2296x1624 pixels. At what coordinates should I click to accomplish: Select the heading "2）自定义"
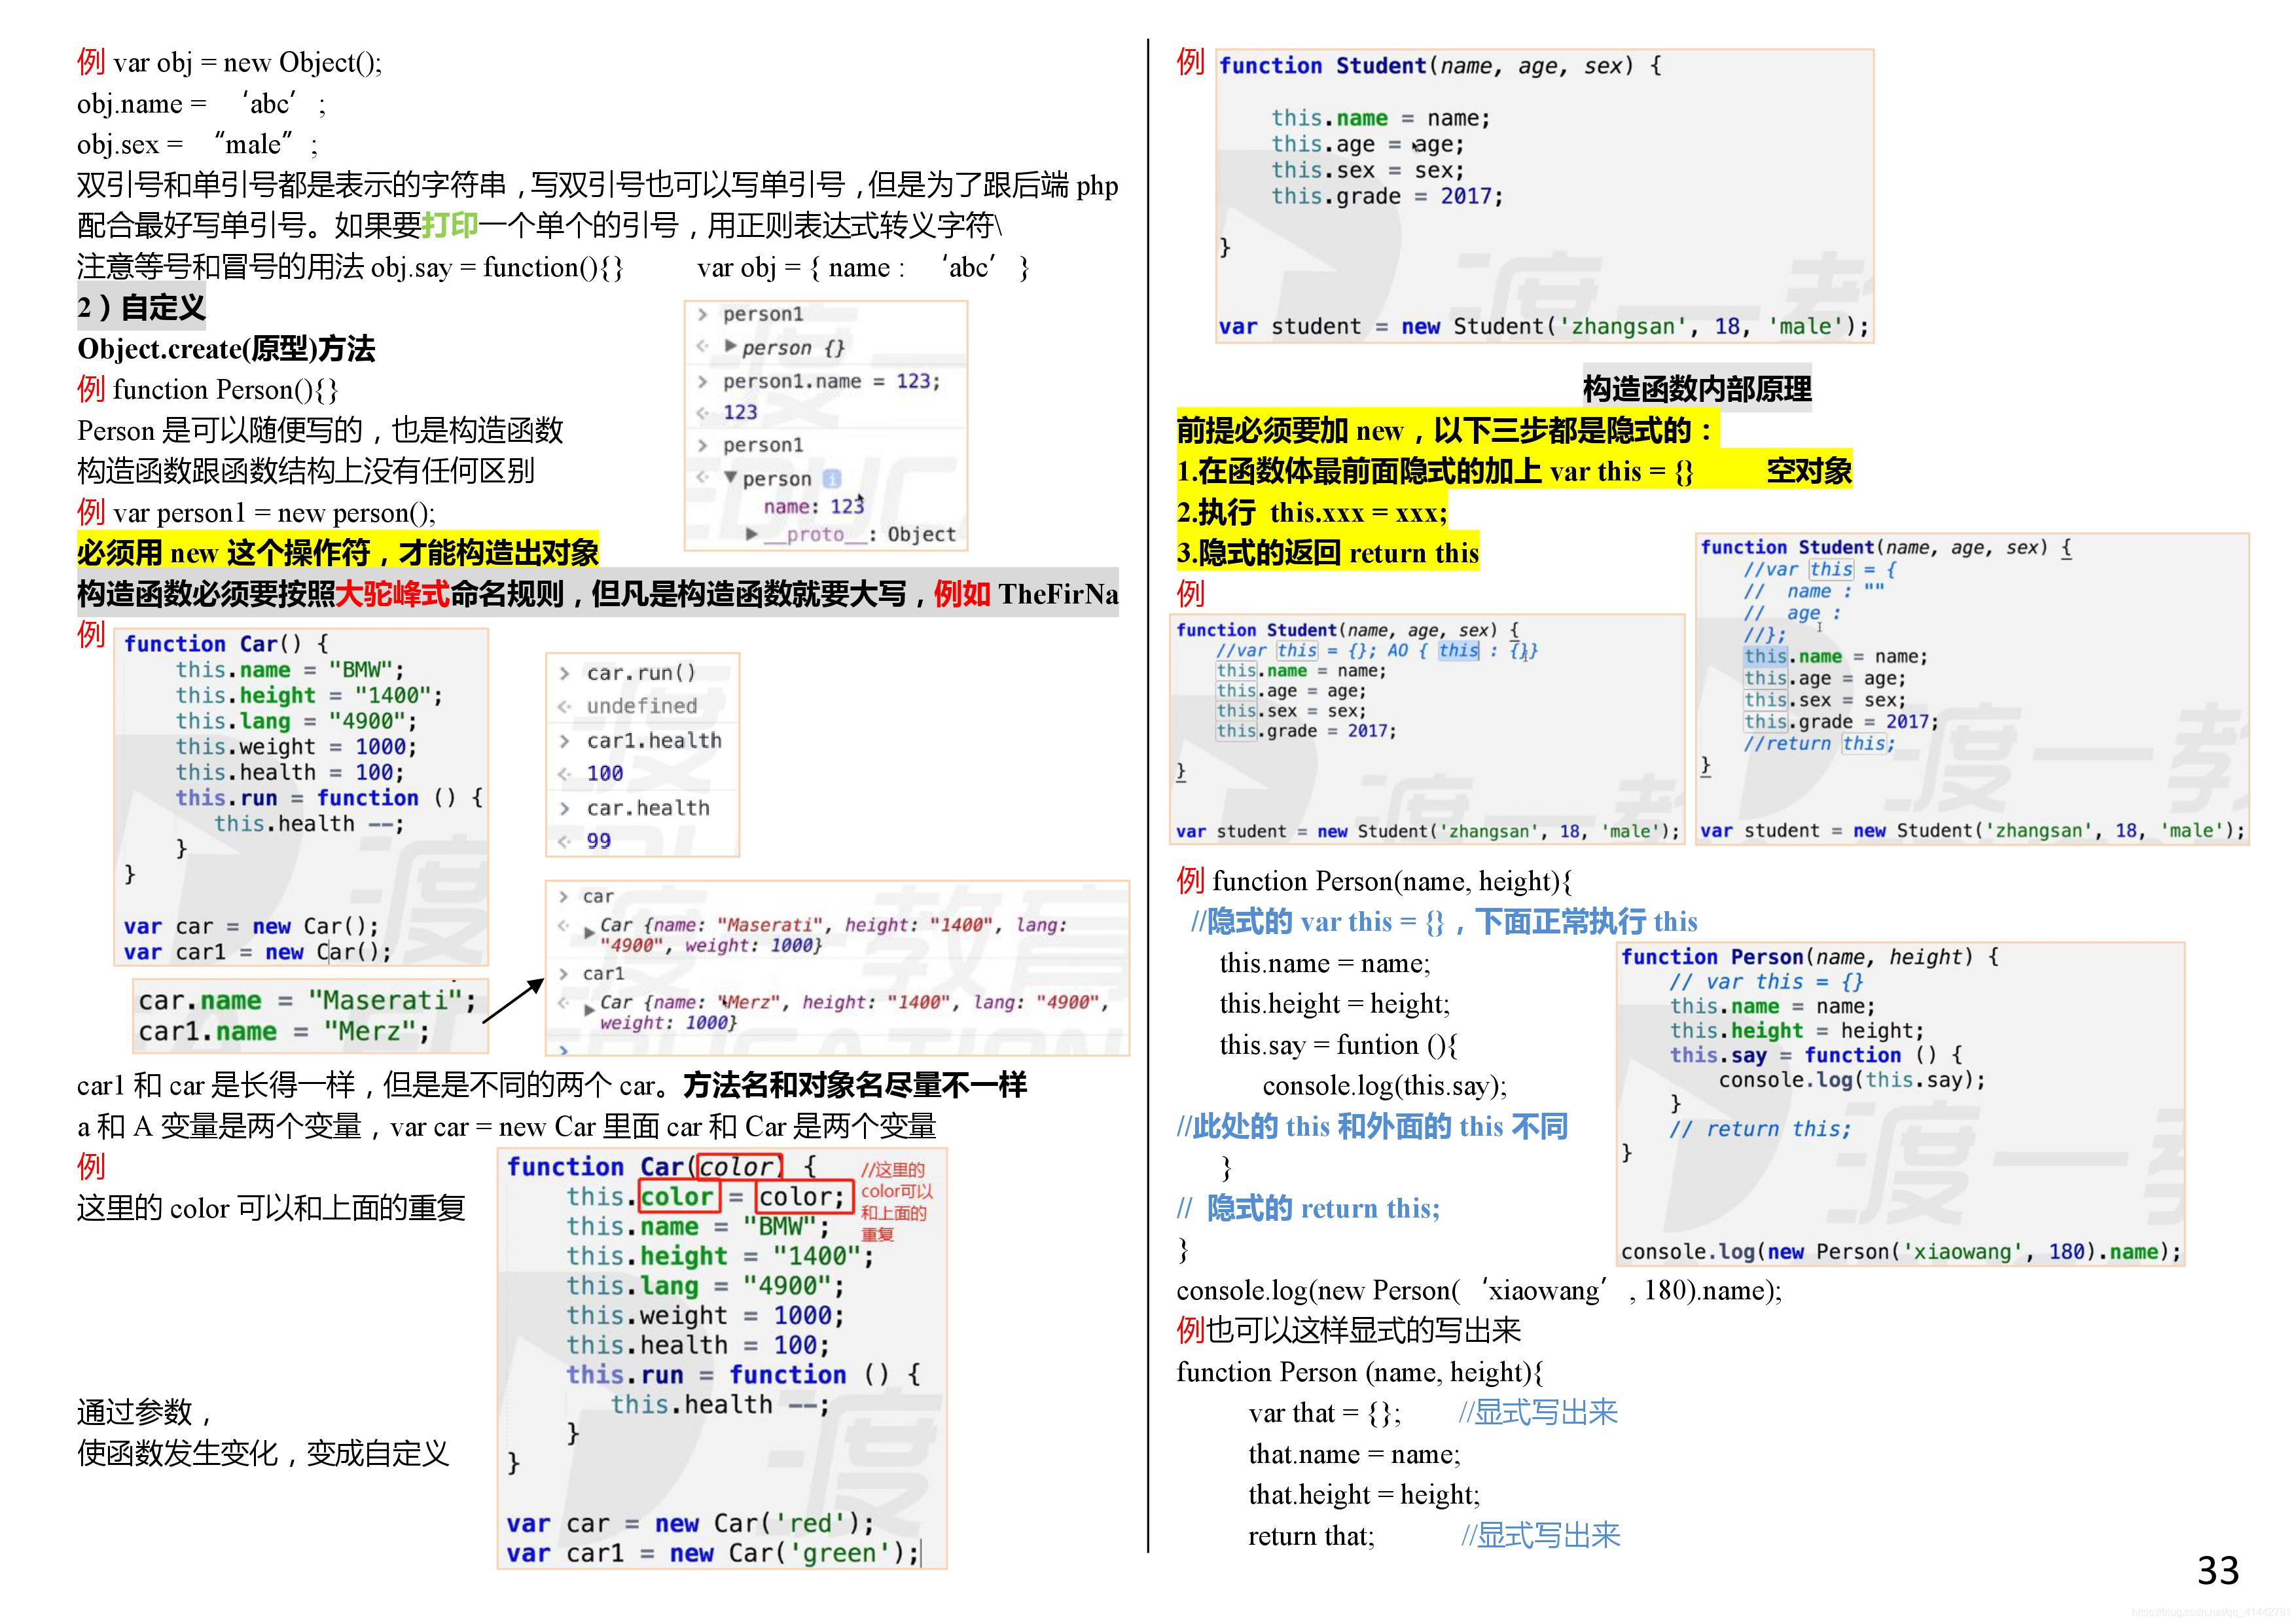coord(141,307)
